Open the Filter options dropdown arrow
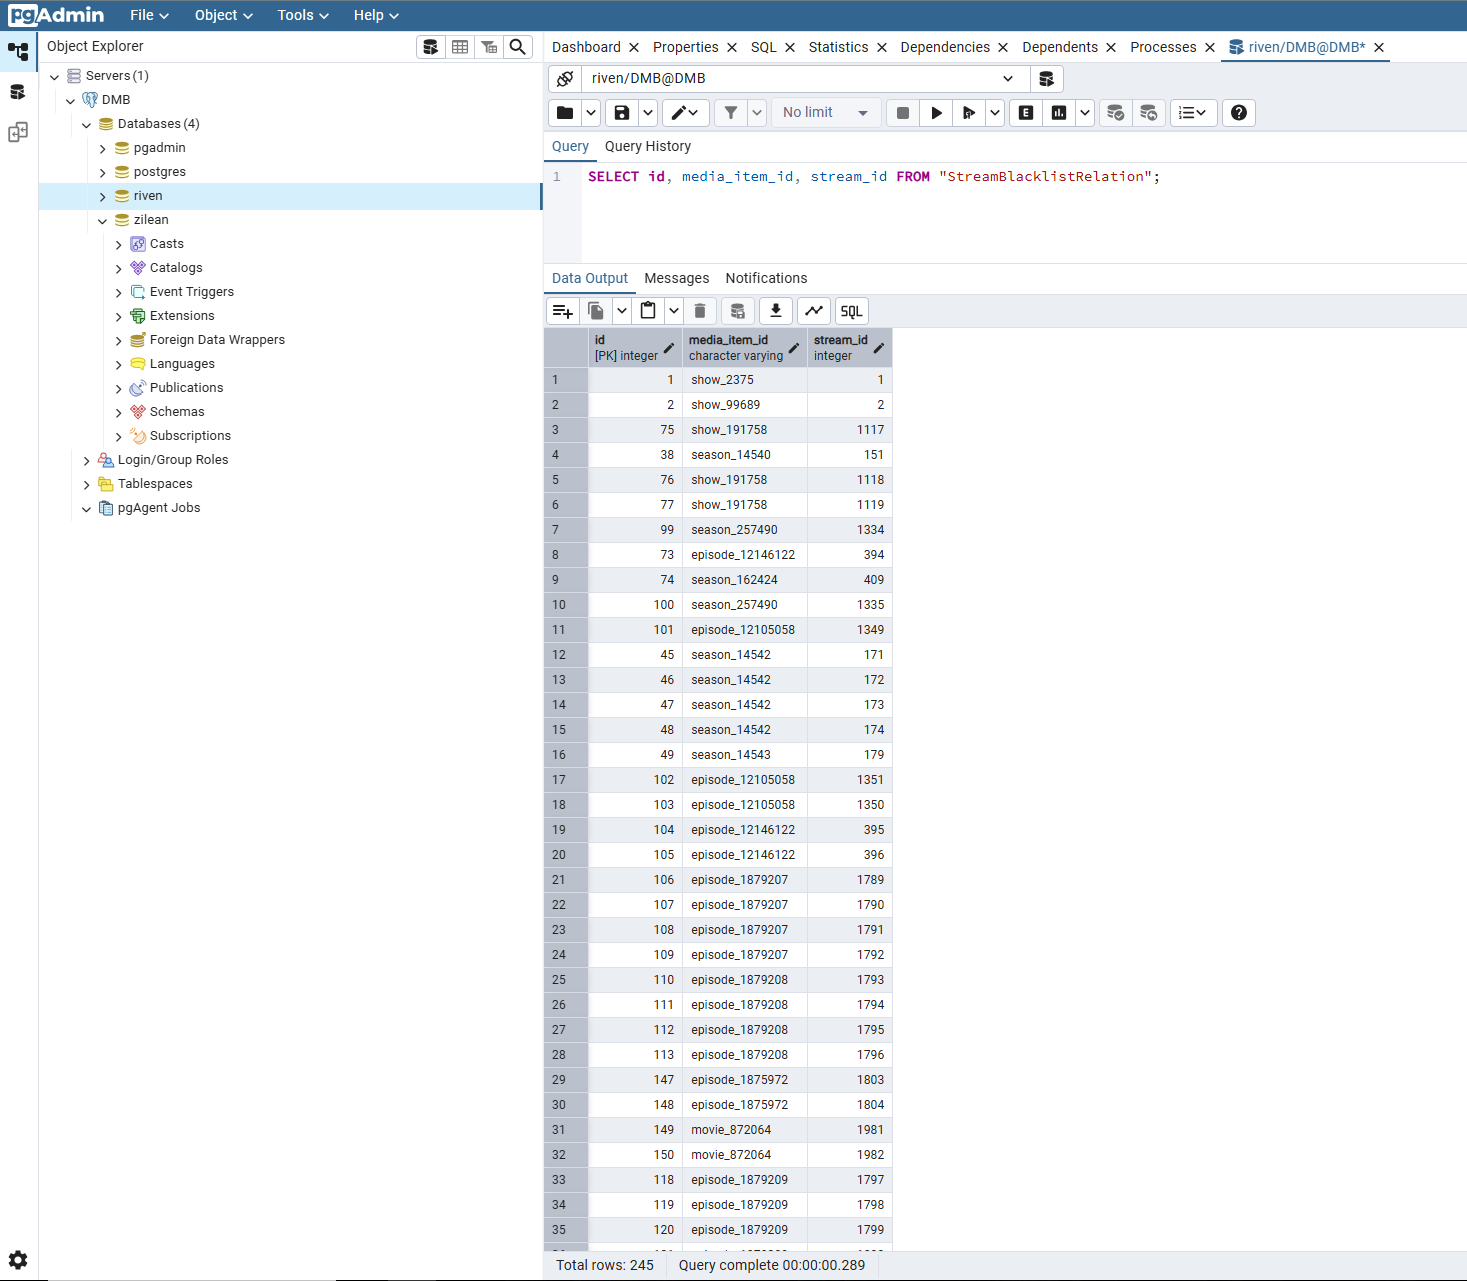 point(757,113)
